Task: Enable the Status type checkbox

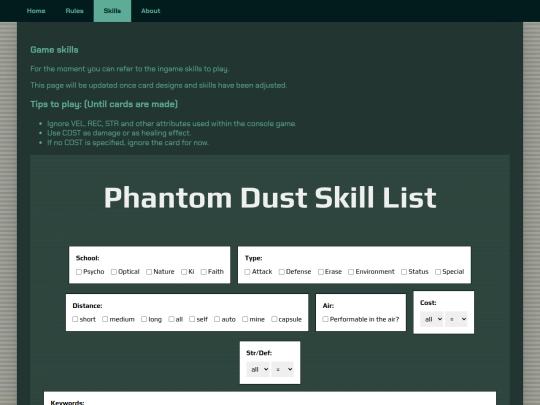Action: (404, 272)
